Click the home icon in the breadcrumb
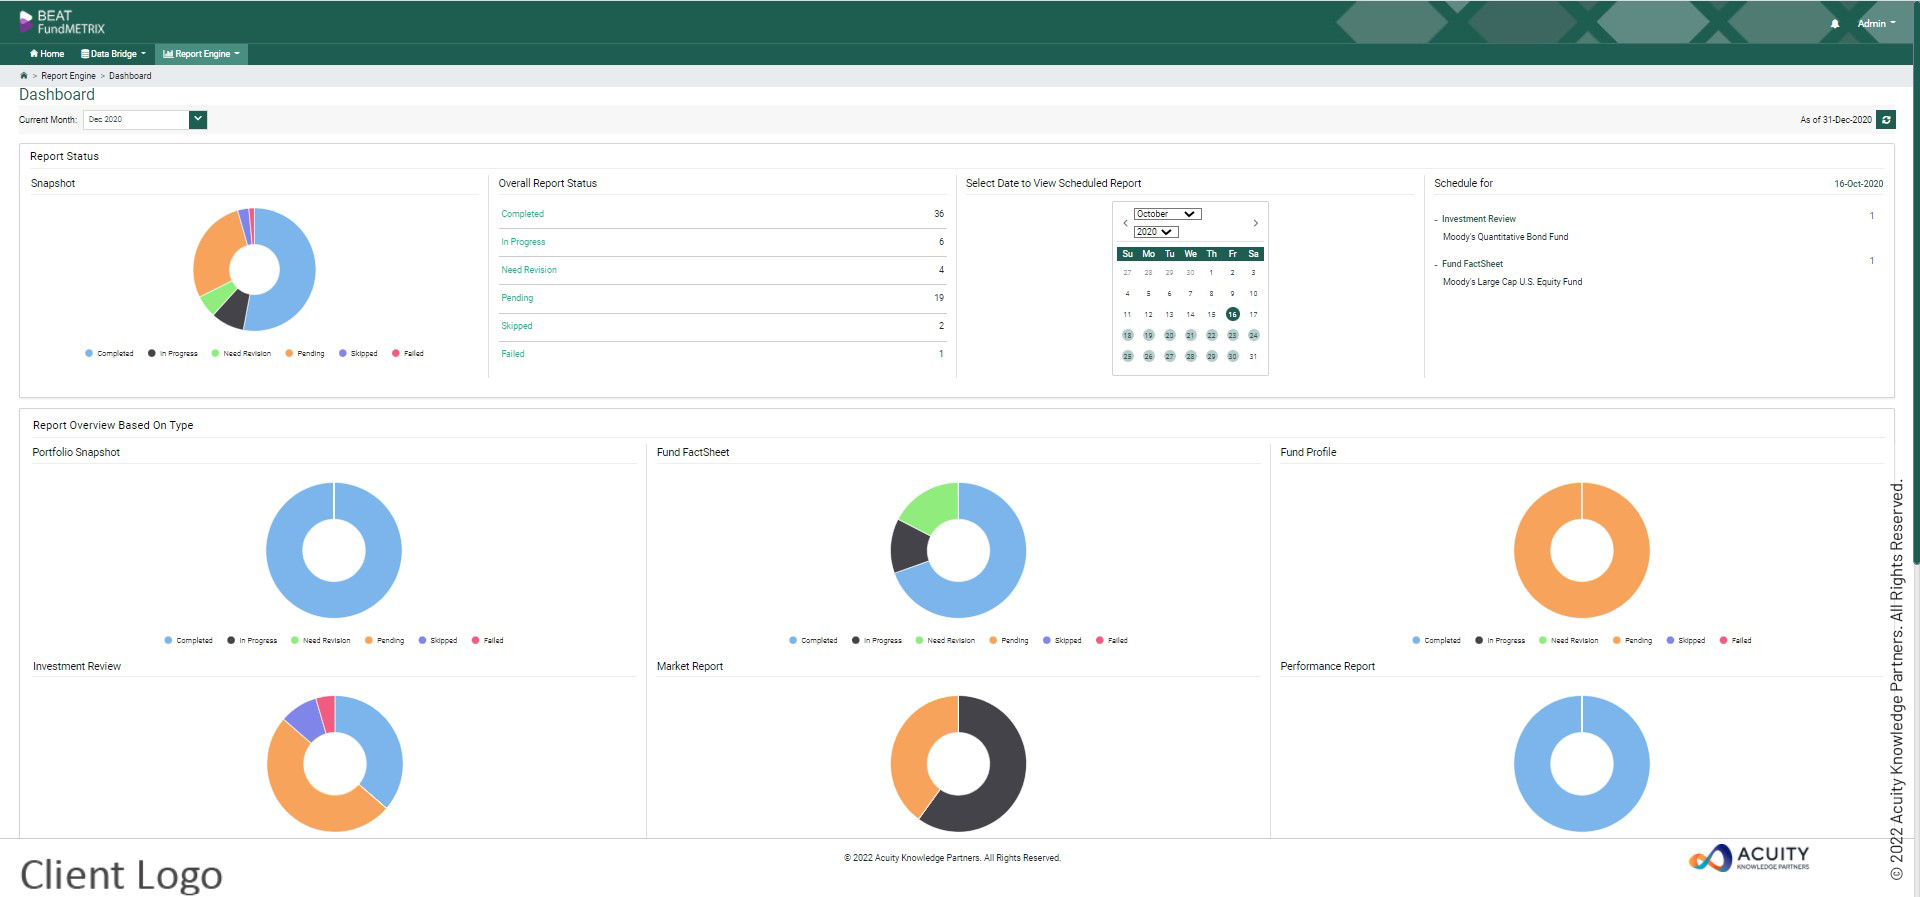Image resolution: width=1920 pixels, height=897 pixels. click(x=24, y=76)
